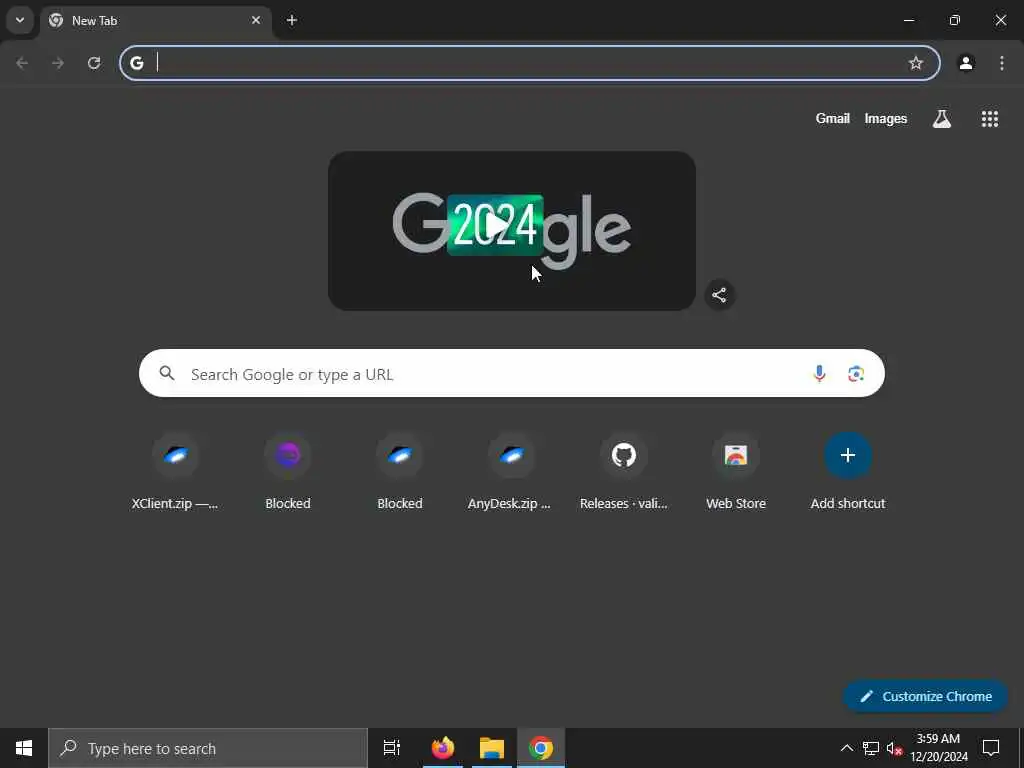The height and width of the screenshot is (768, 1024).
Task: Select the New Tab tab
Action: point(155,21)
